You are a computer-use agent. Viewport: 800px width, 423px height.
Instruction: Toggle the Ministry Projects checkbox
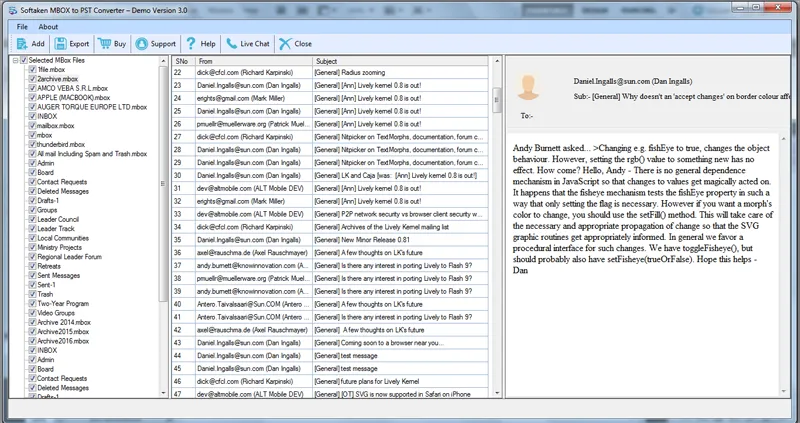33,247
